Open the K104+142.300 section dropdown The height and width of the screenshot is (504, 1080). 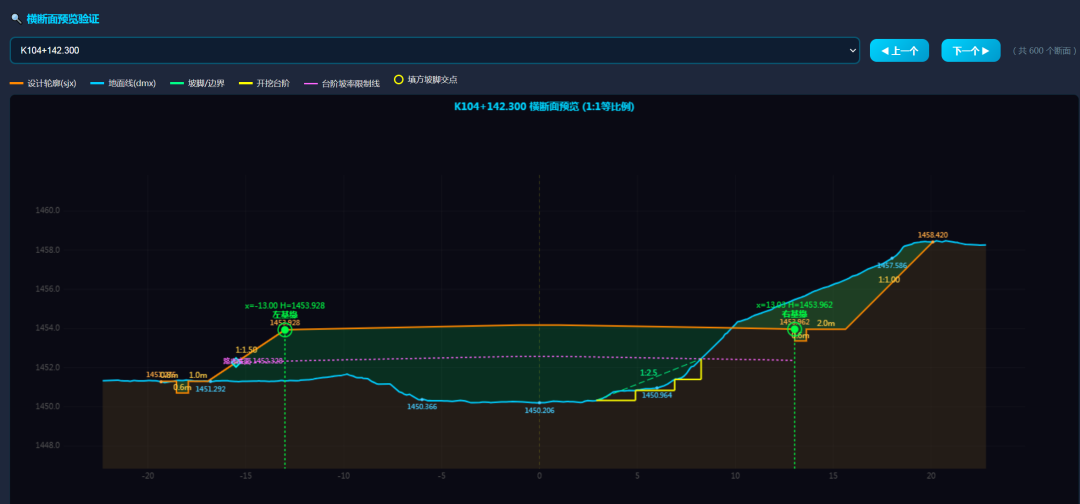pyautogui.click(x=435, y=50)
